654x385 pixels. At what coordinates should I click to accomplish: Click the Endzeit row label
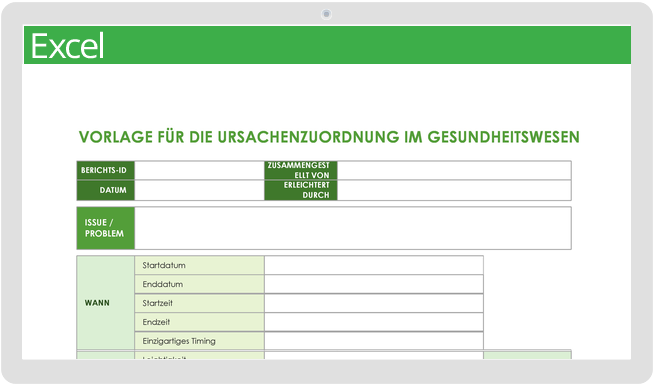tap(199, 322)
